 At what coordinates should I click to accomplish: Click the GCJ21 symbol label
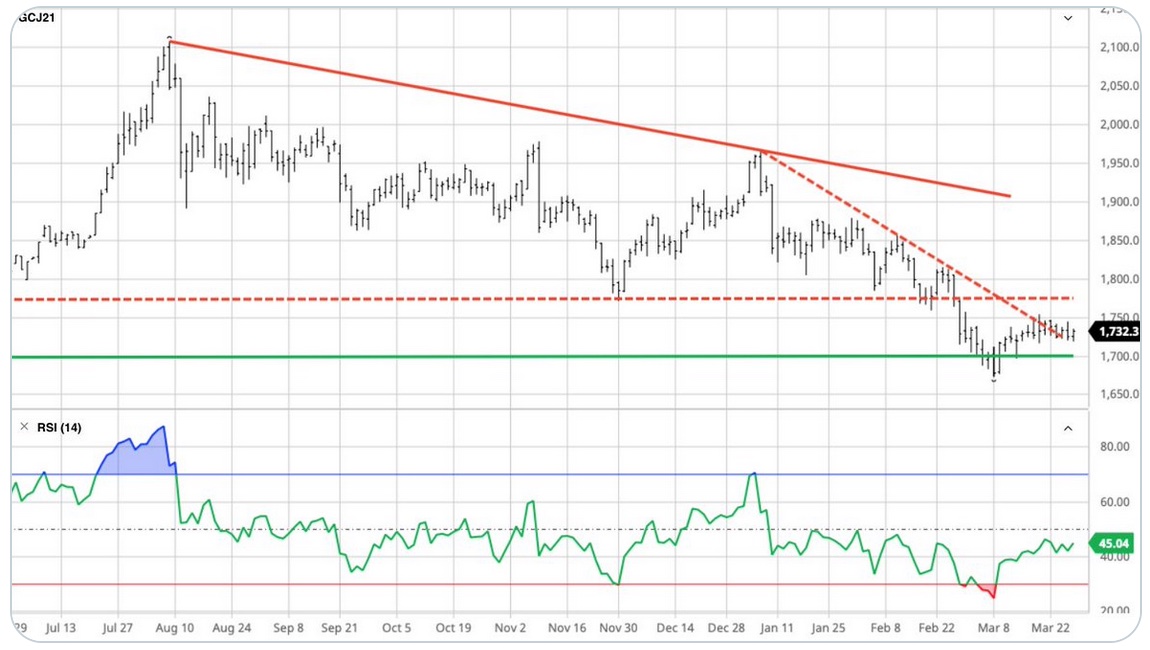click(37, 18)
